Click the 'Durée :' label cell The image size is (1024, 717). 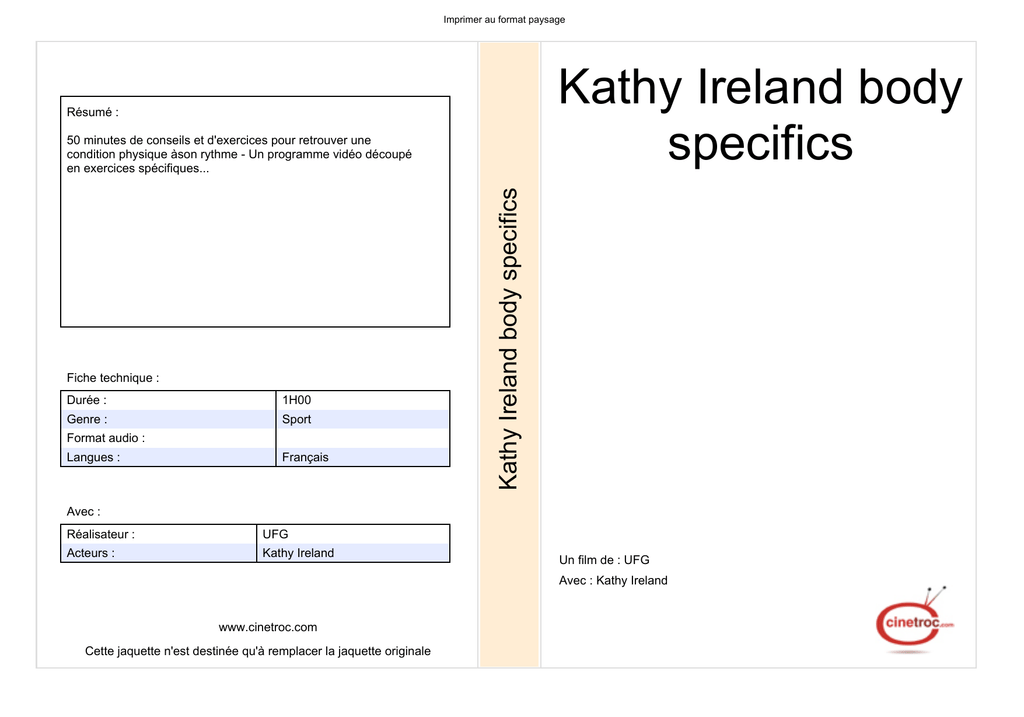(168, 400)
